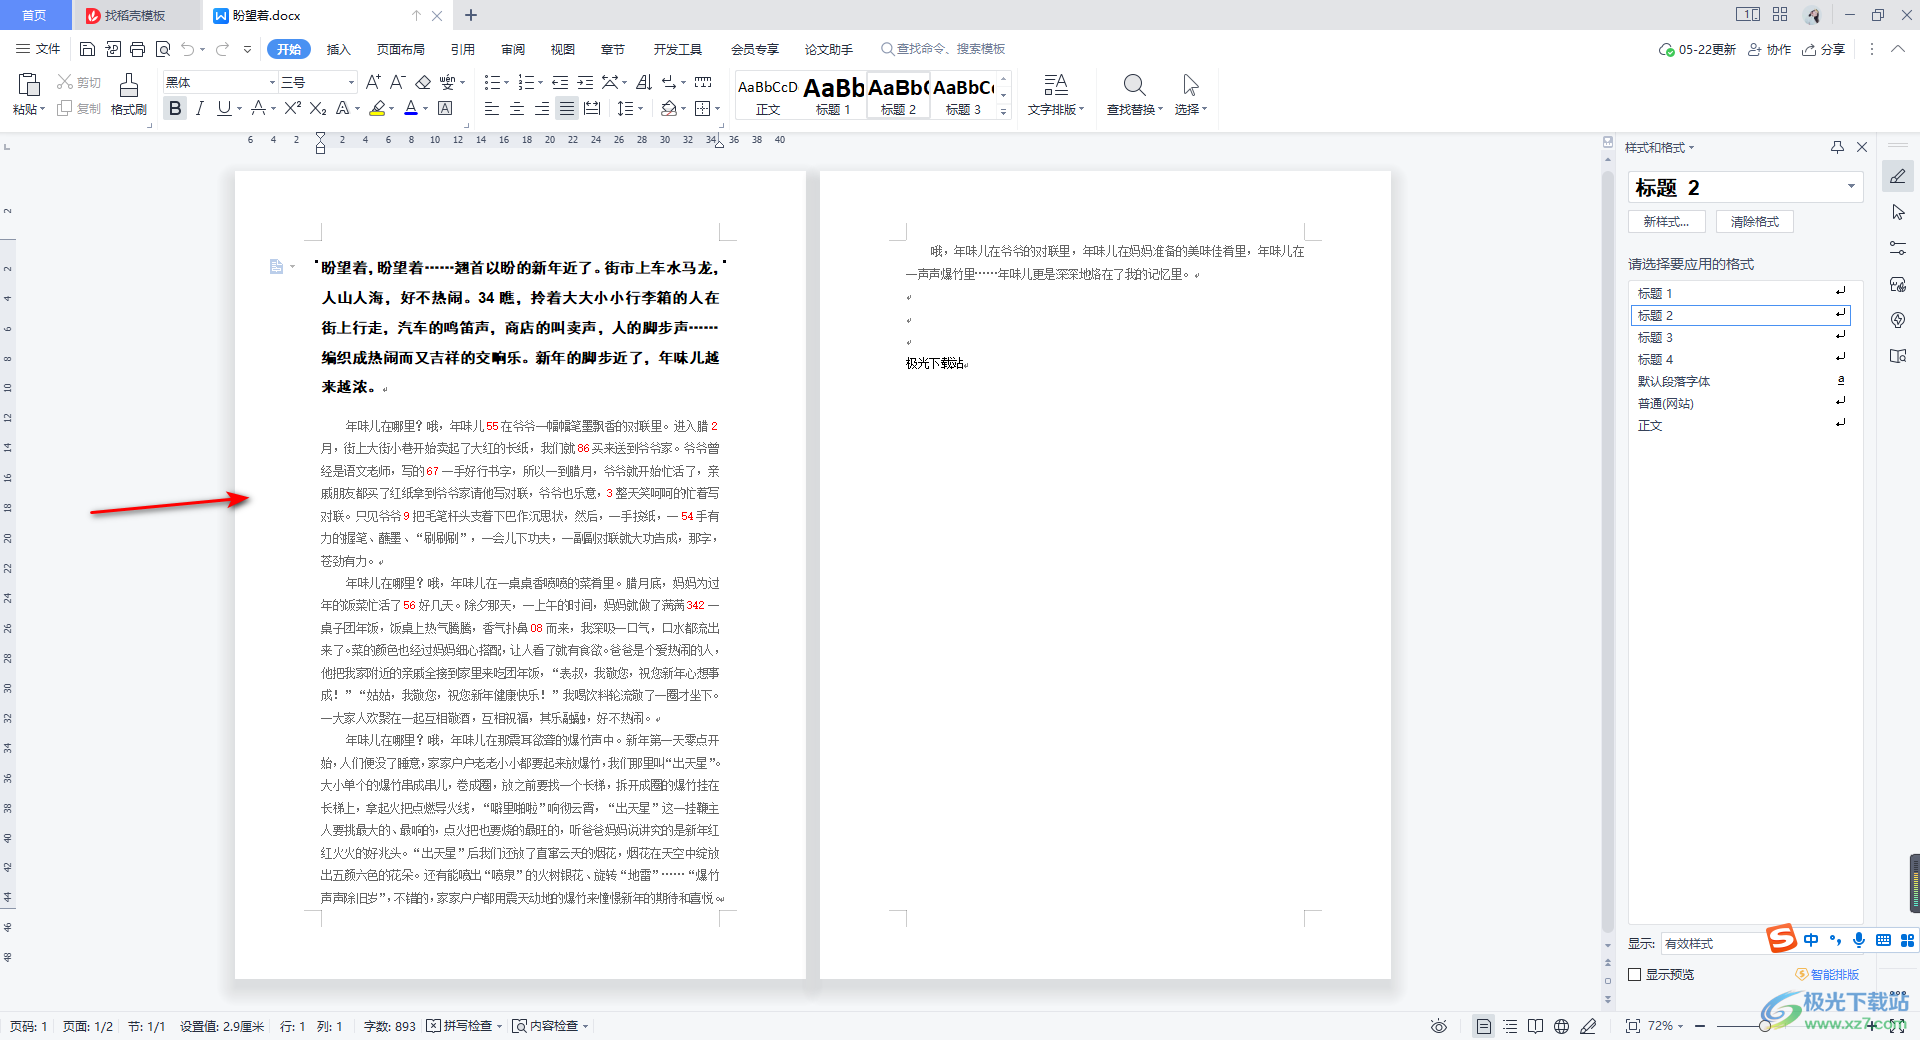Open the 样式和格式 panel title dropdown
Screen dimensions: 1920x1040
click(x=1660, y=147)
